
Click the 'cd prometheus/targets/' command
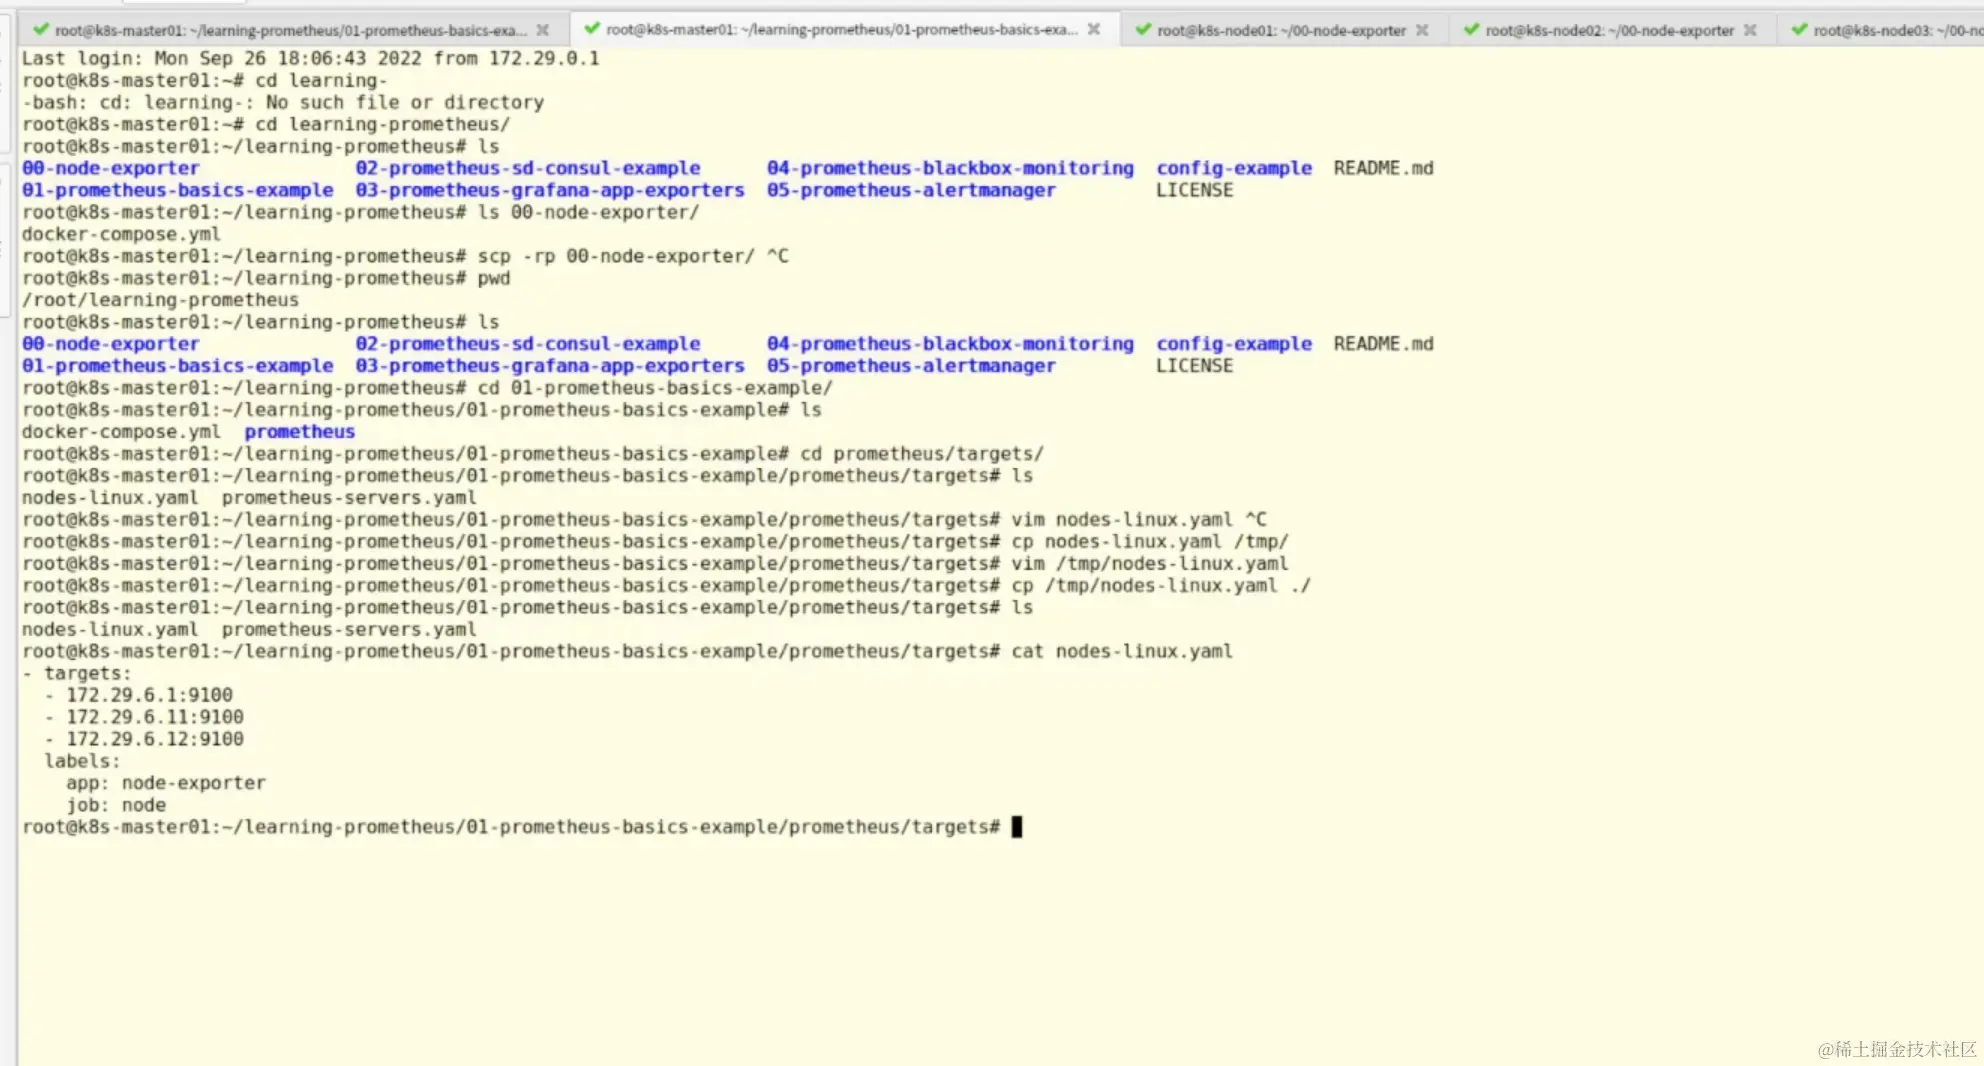coord(922,455)
